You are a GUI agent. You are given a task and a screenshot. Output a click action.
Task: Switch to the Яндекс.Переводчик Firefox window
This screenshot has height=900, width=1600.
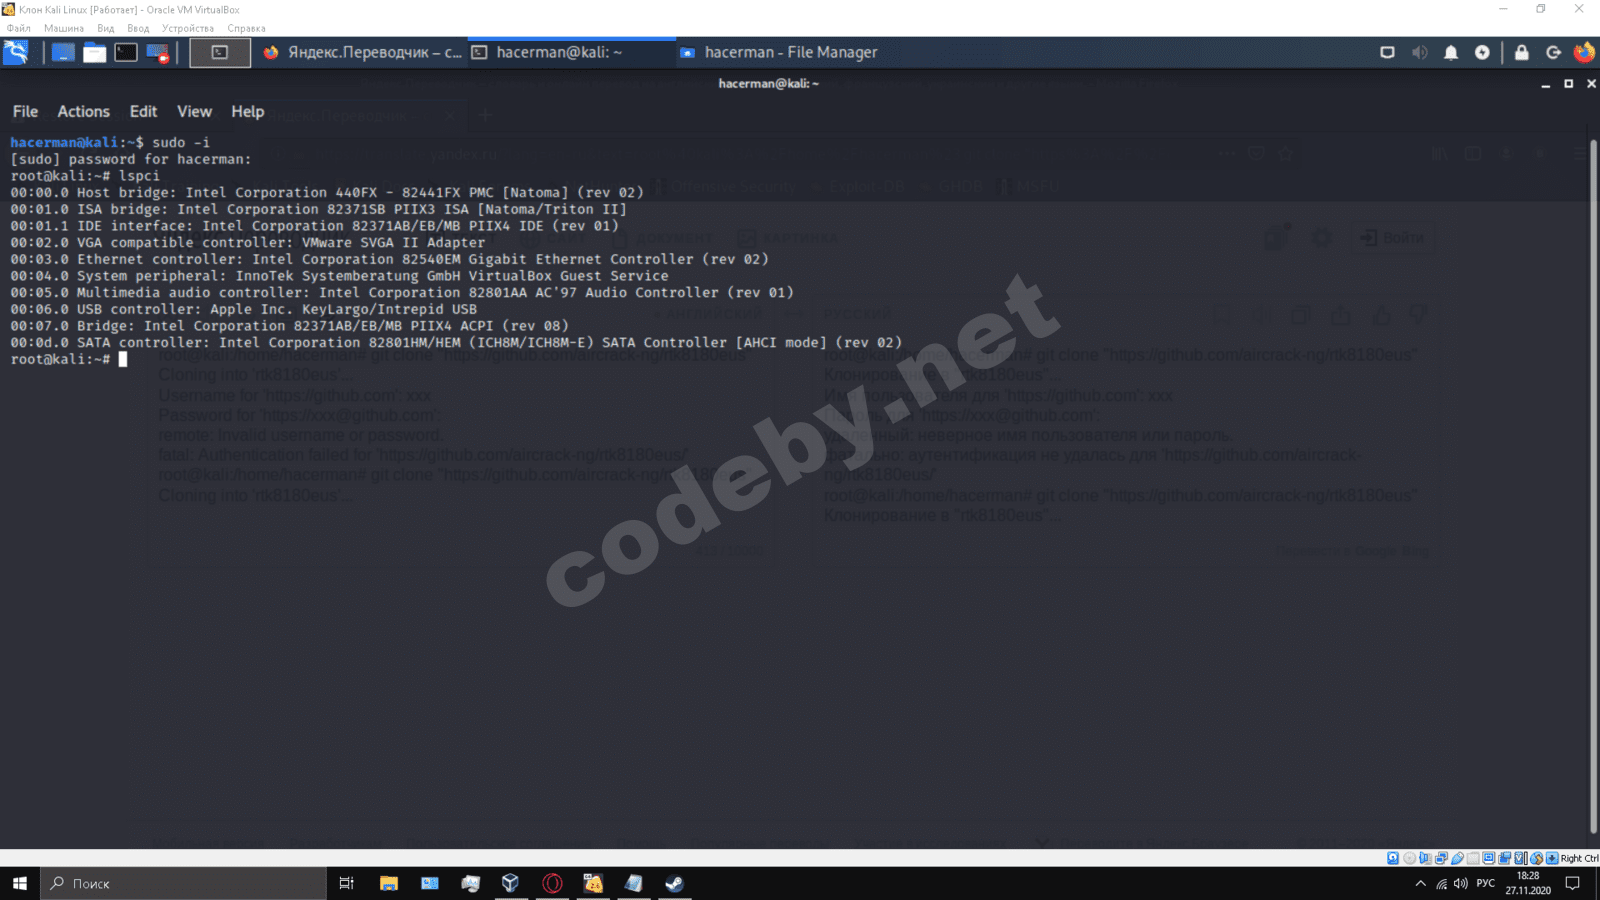pyautogui.click(x=363, y=52)
